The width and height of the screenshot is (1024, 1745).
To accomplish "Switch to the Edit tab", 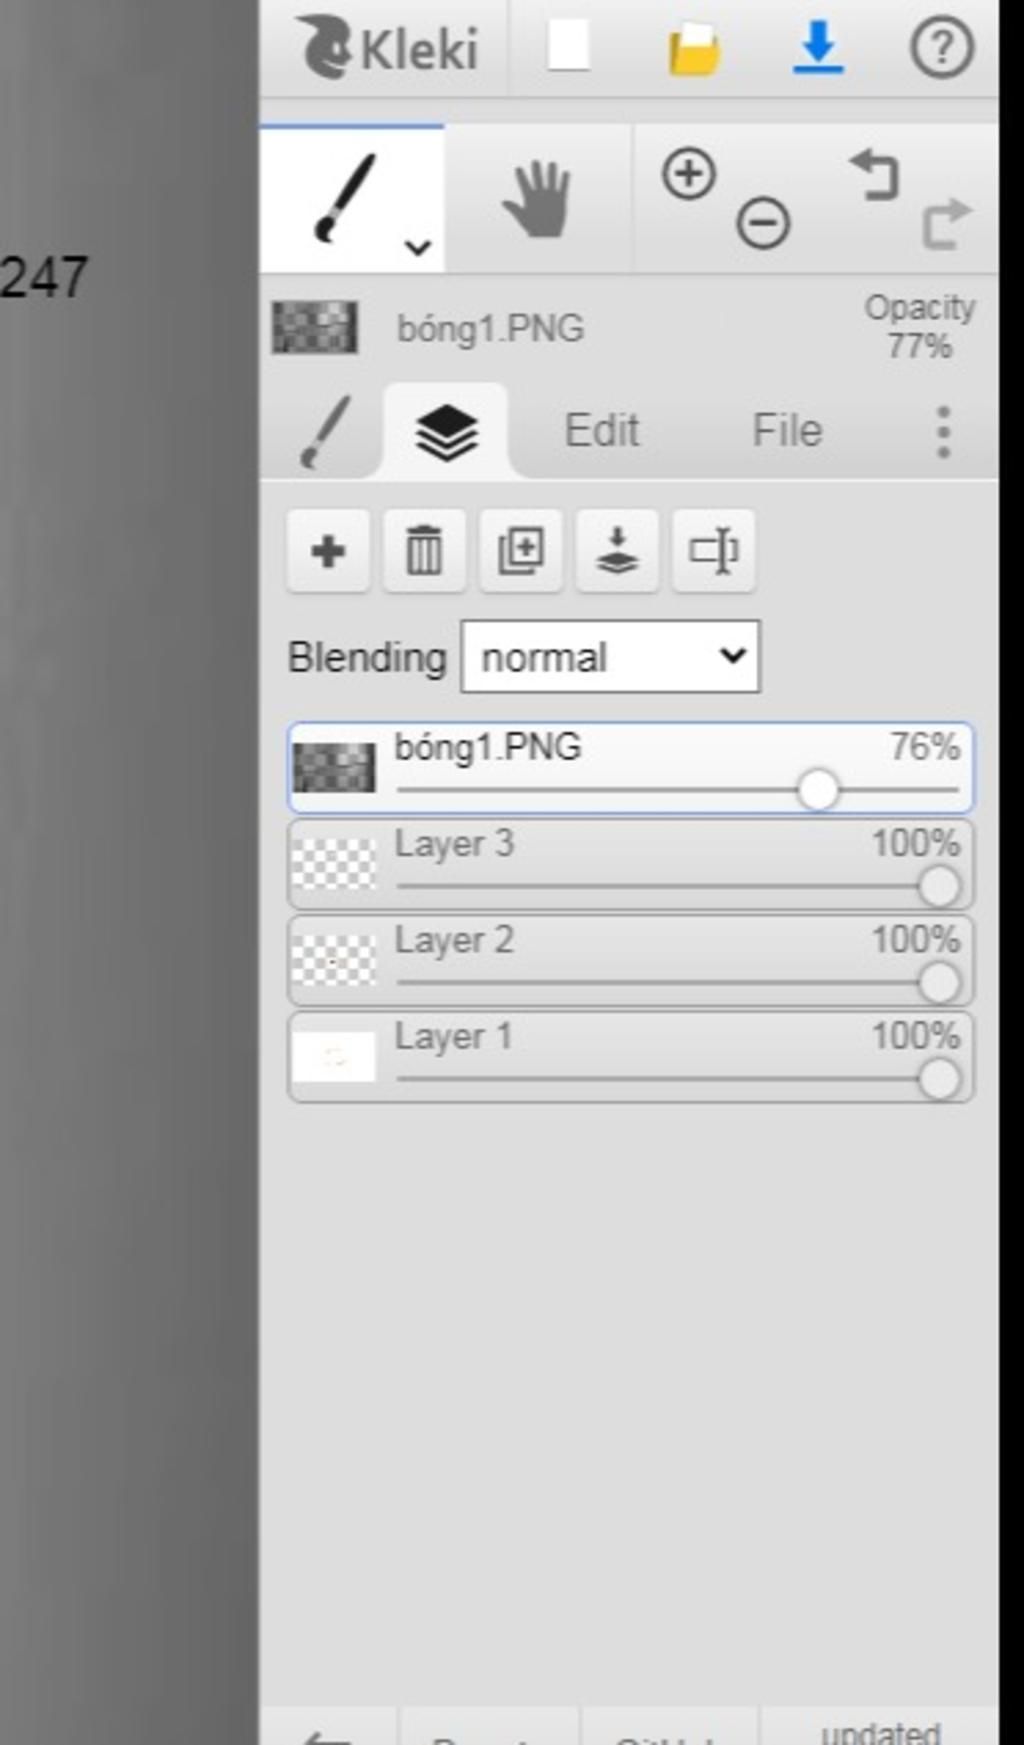I will (x=602, y=431).
